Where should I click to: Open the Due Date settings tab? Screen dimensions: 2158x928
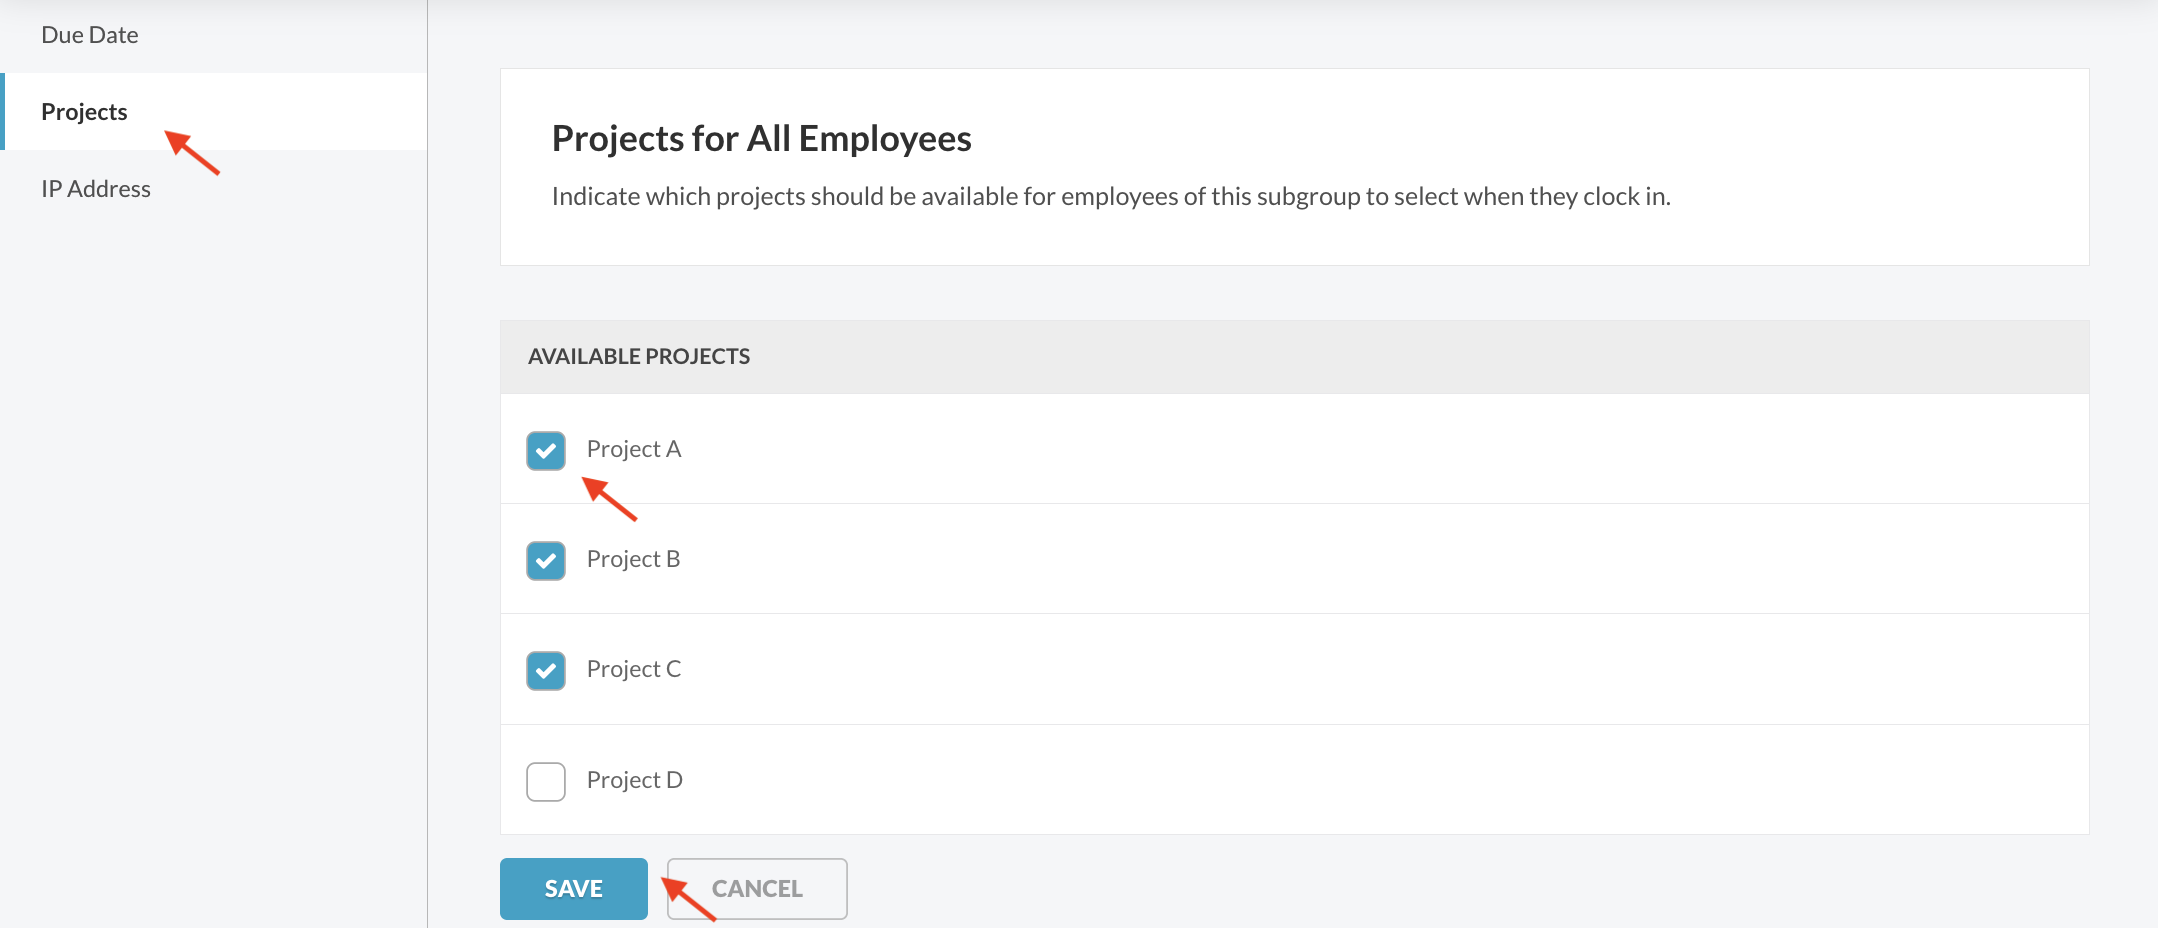coord(90,35)
